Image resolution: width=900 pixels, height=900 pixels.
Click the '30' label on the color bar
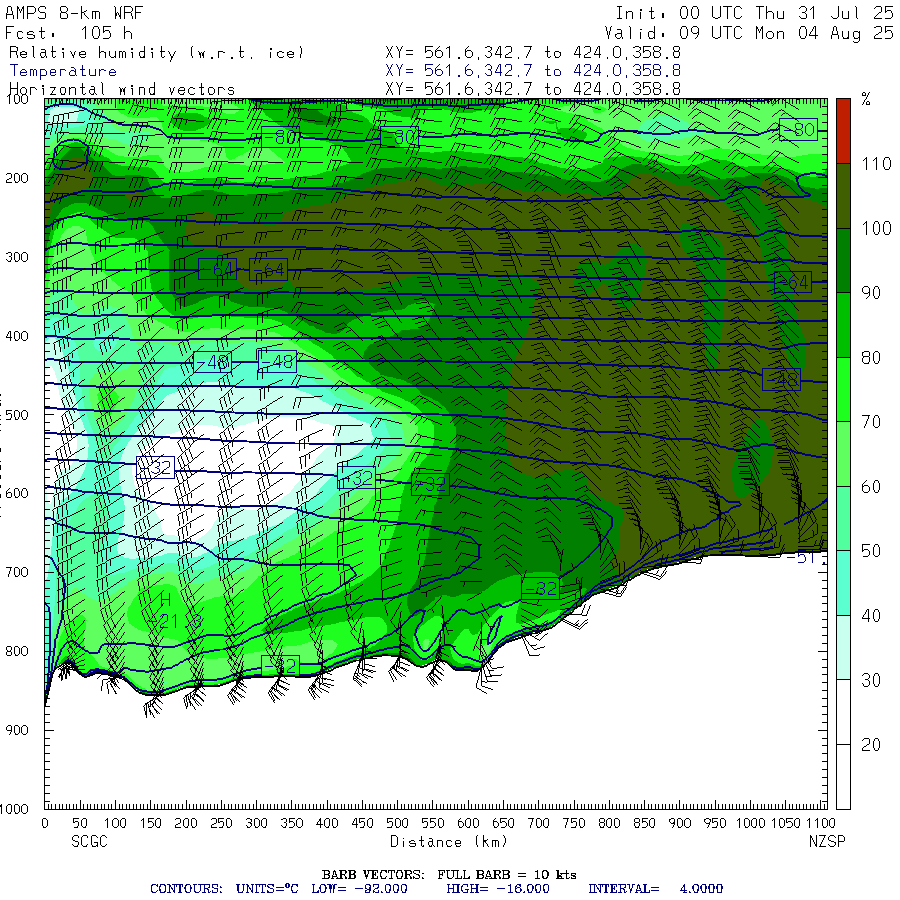pos(871,680)
